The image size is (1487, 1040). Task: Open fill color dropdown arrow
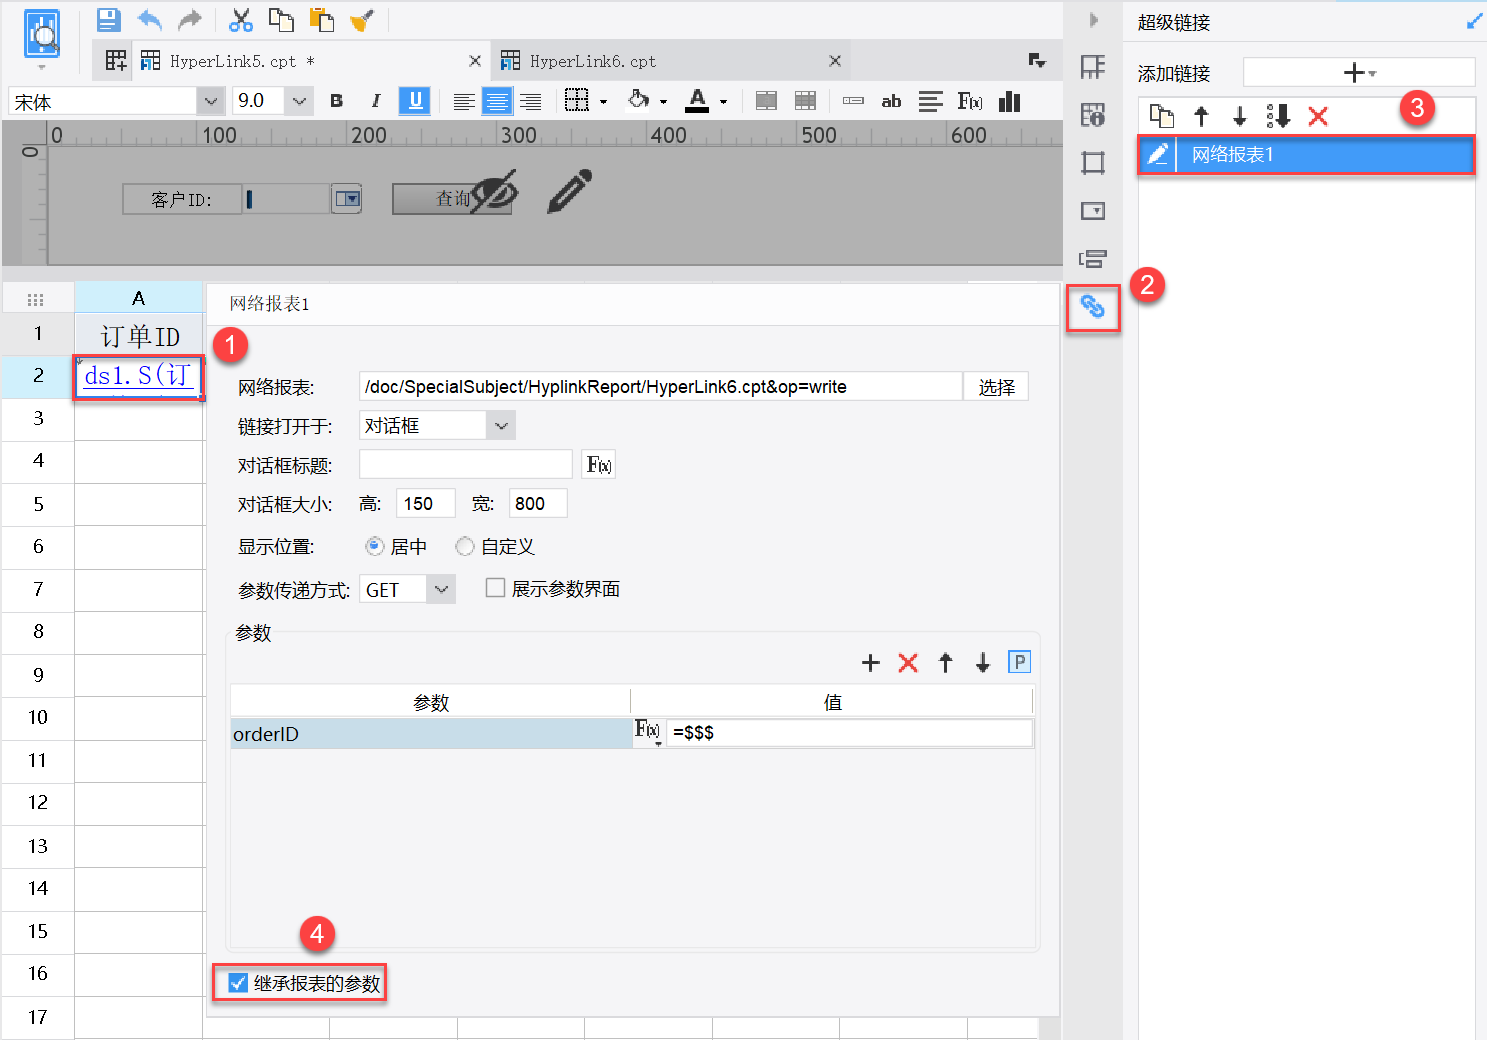point(663,102)
